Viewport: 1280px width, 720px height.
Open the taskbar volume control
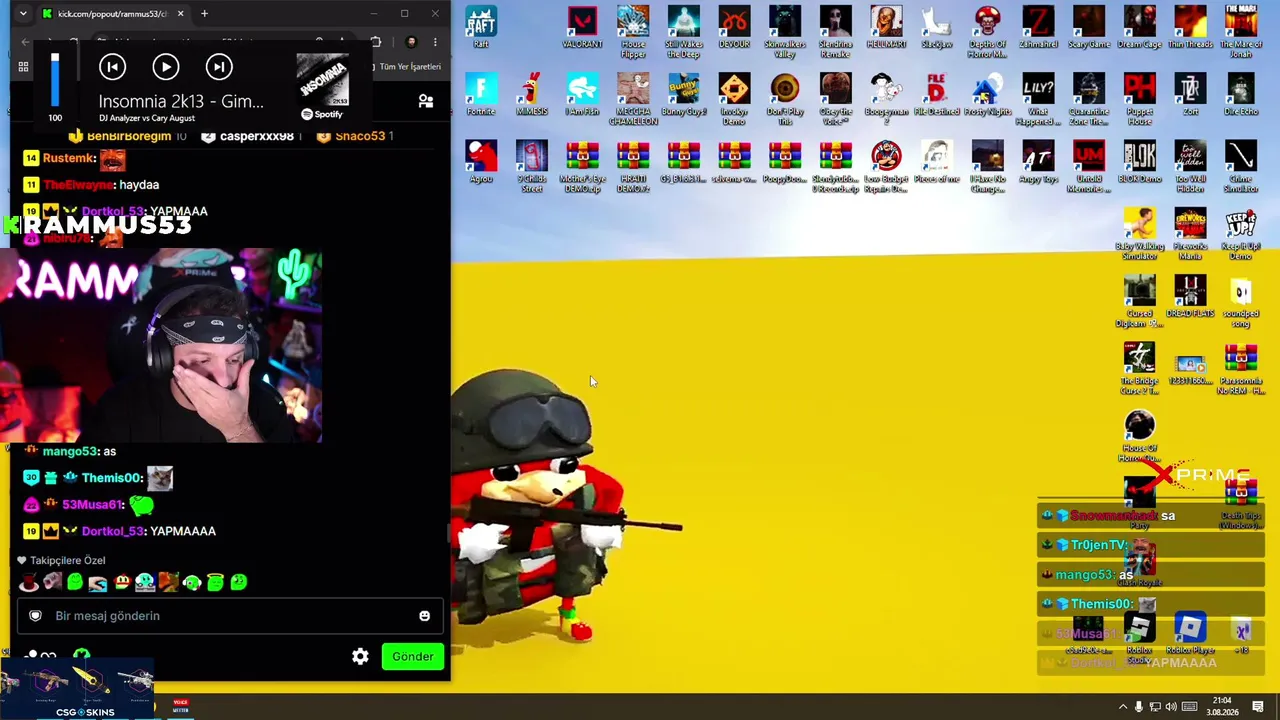click(x=1171, y=707)
